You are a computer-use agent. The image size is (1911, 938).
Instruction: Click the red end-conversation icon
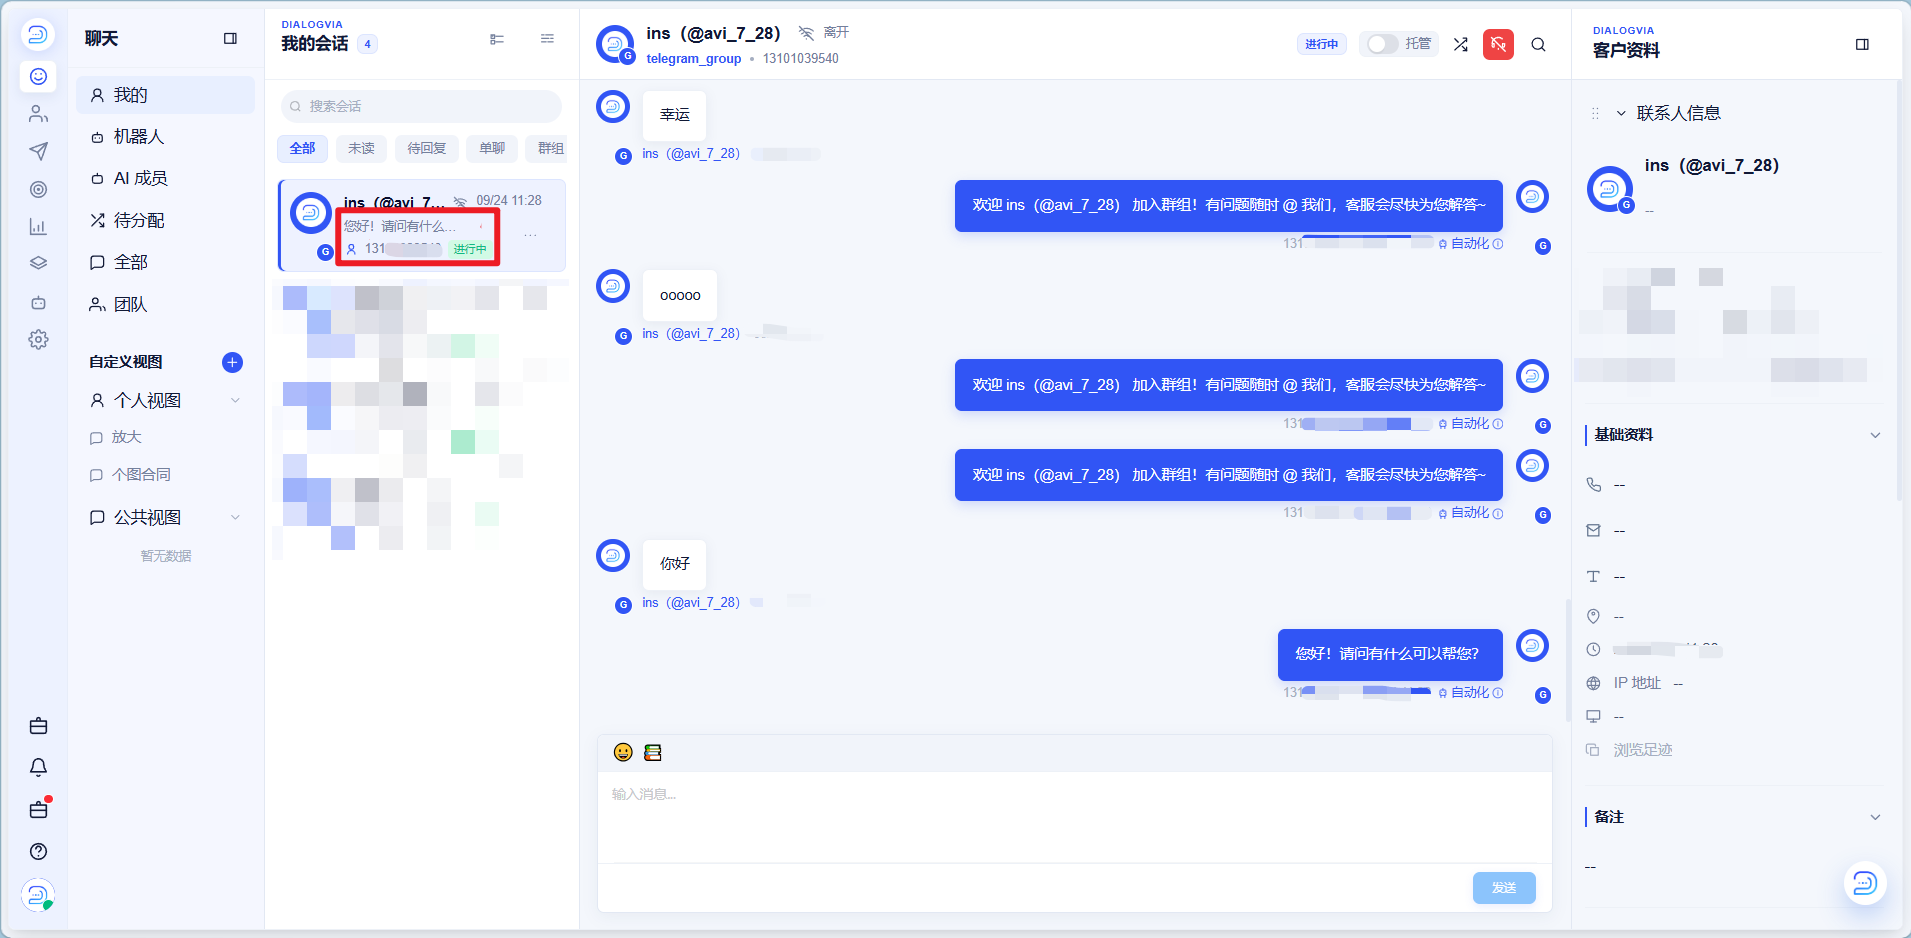point(1498,44)
